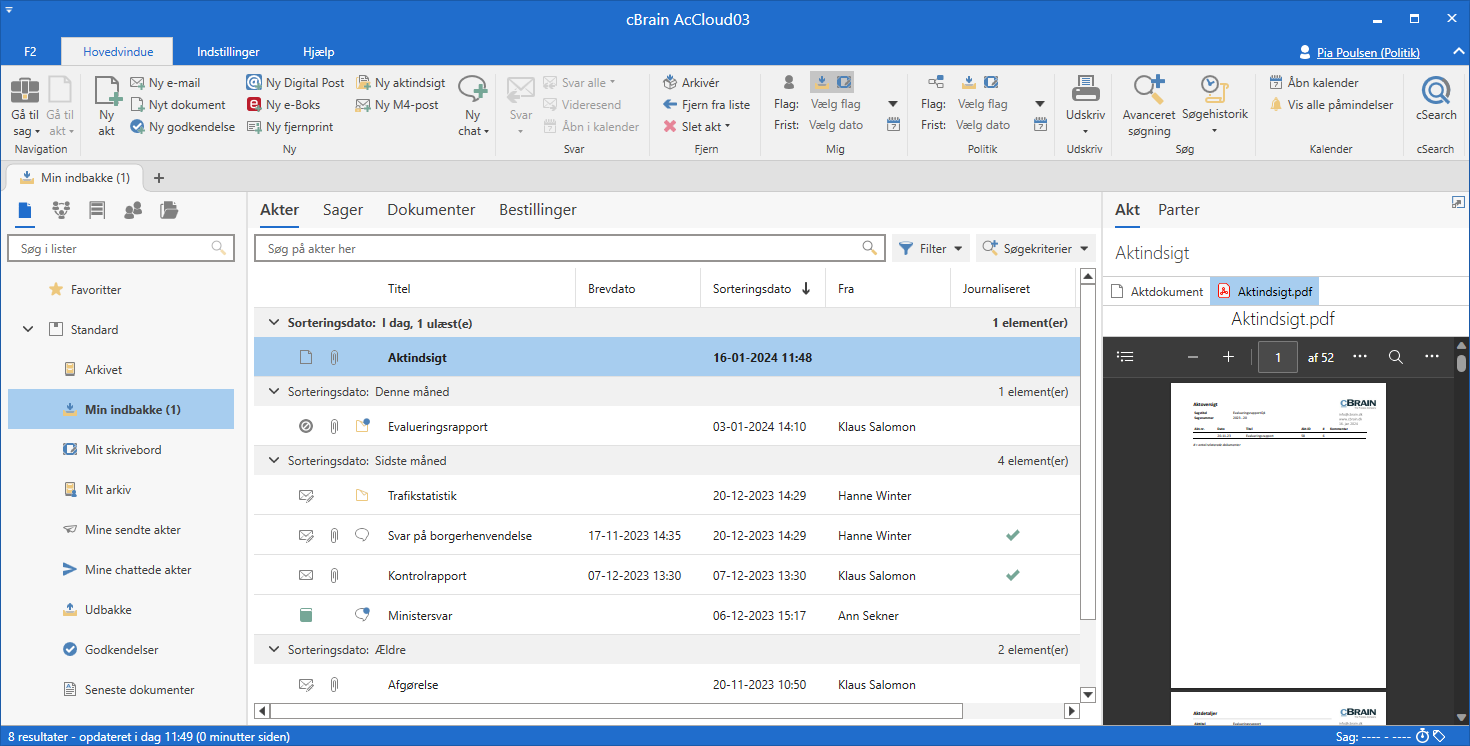The image size is (1470, 746).
Task: Open the F2 menu tab
Action: click(x=30, y=52)
